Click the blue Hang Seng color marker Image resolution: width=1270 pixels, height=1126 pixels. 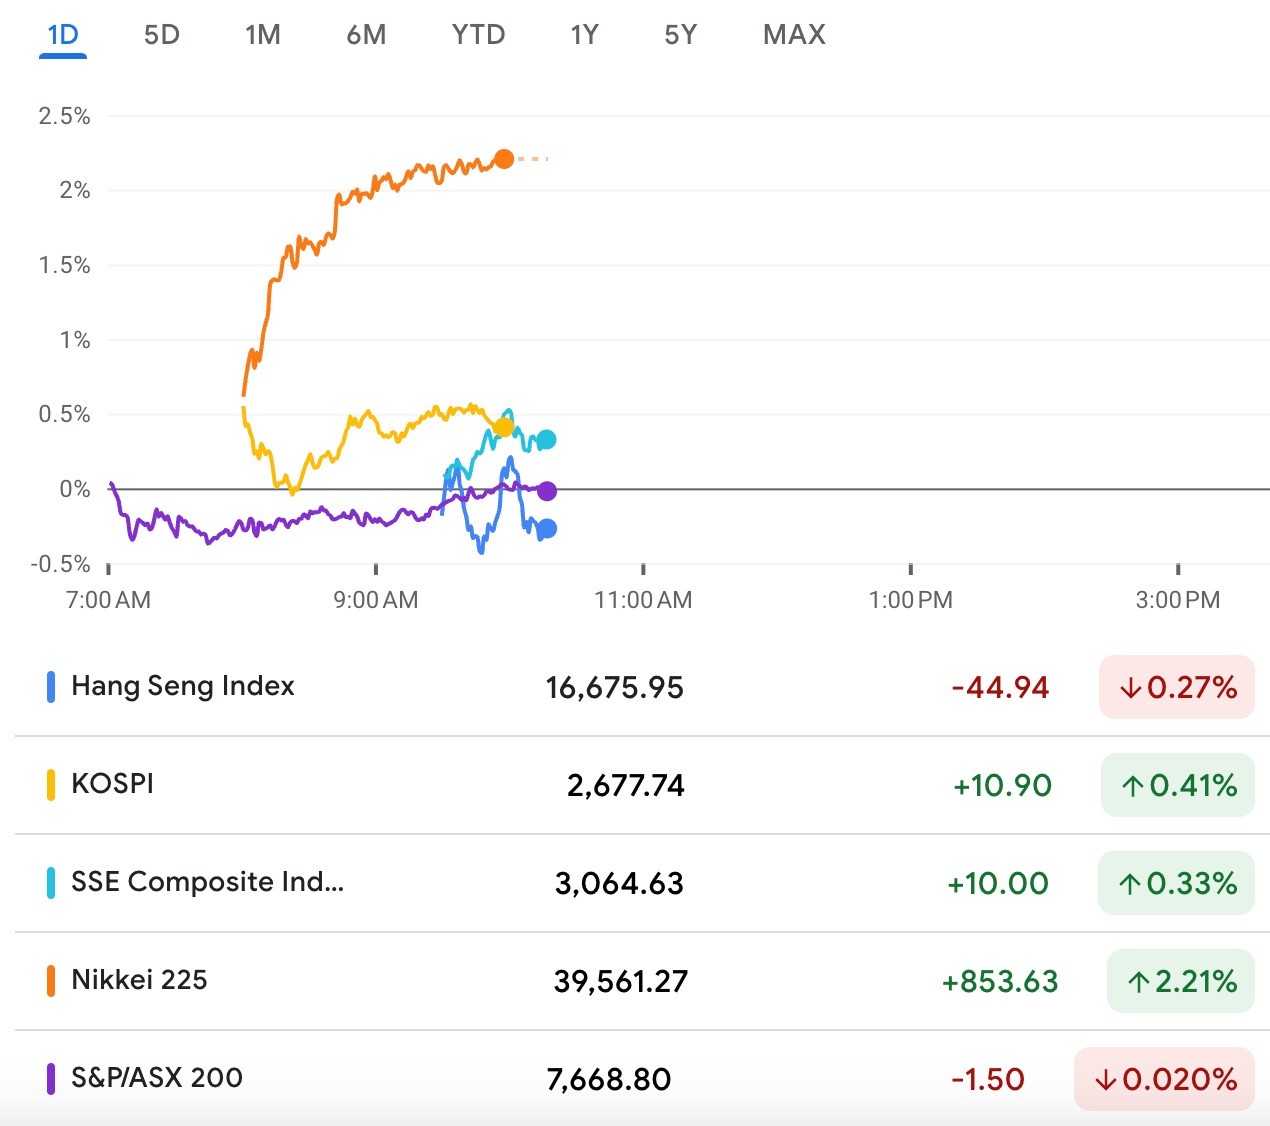pos(51,687)
